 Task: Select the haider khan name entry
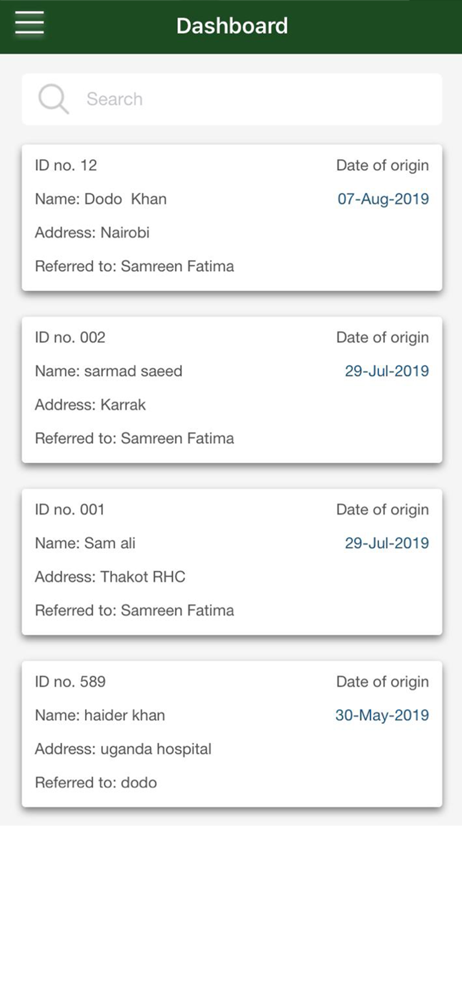(x=100, y=716)
